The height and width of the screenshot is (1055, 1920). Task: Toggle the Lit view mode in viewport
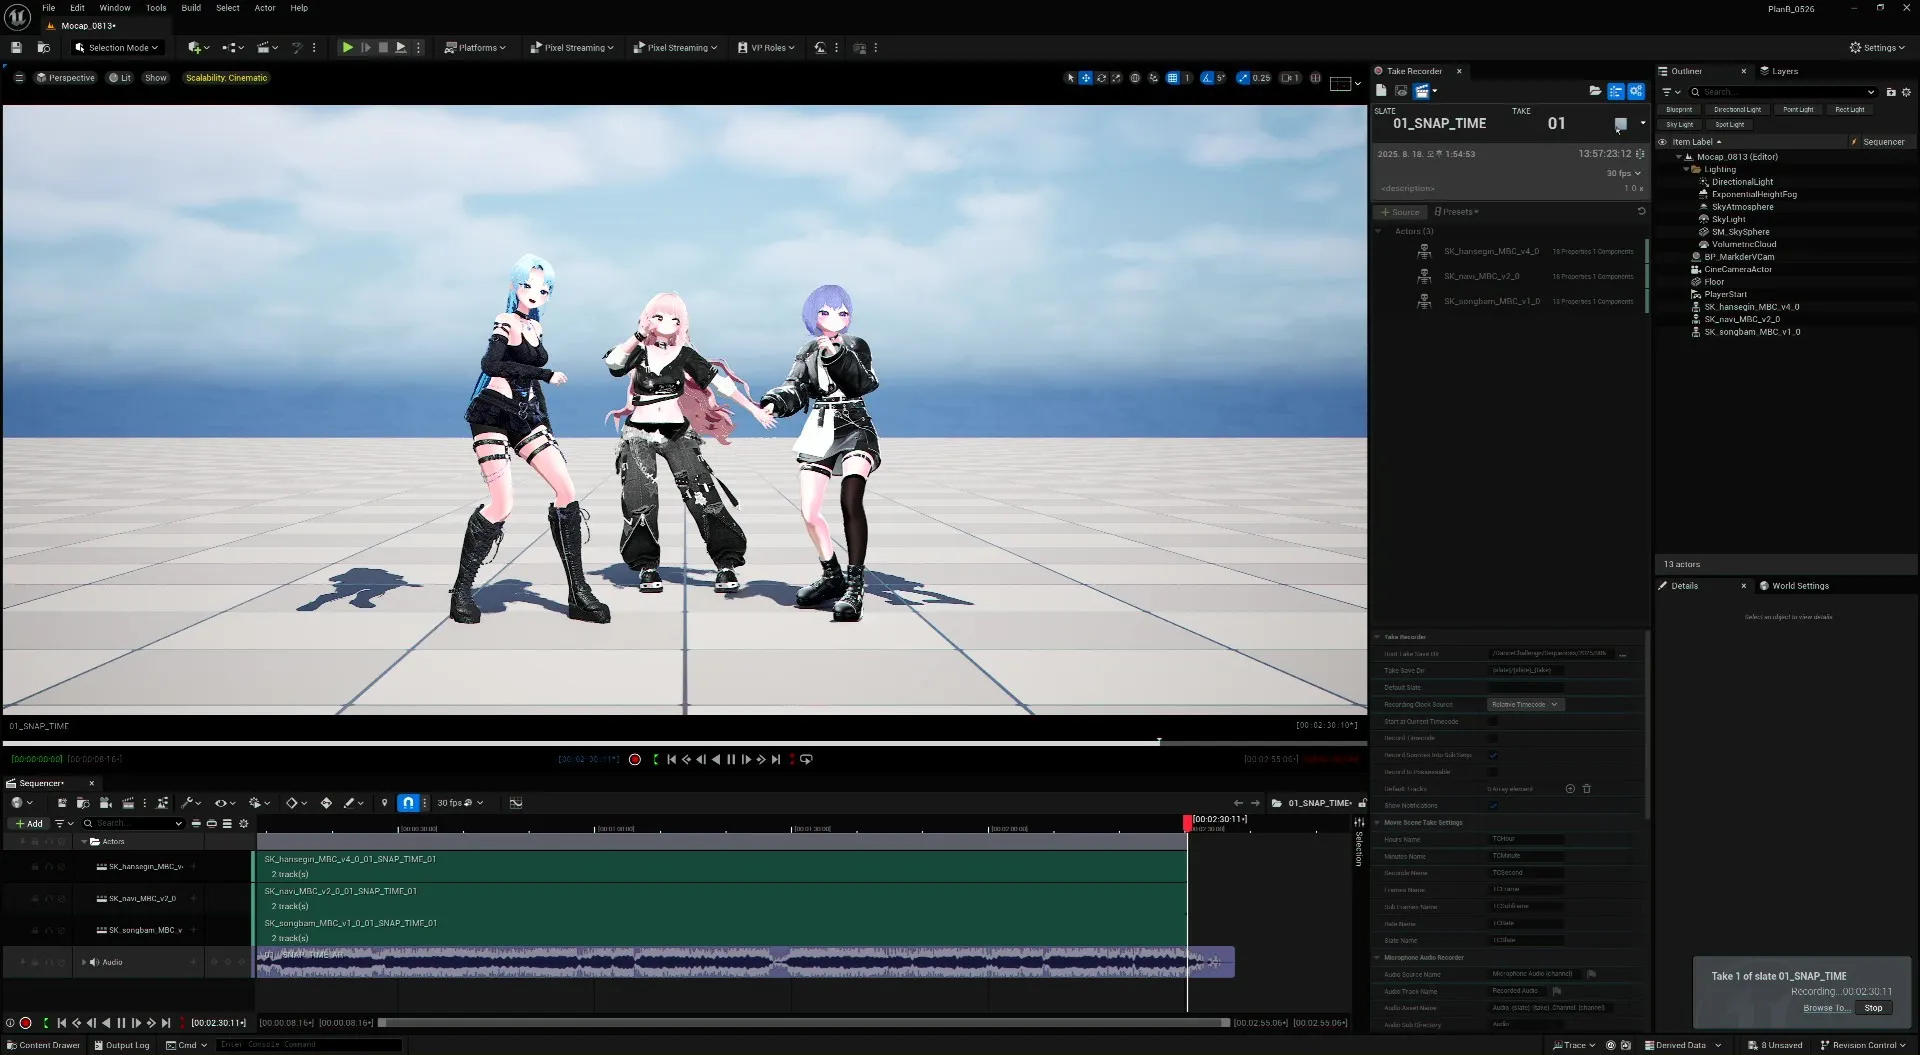coord(120,78)
